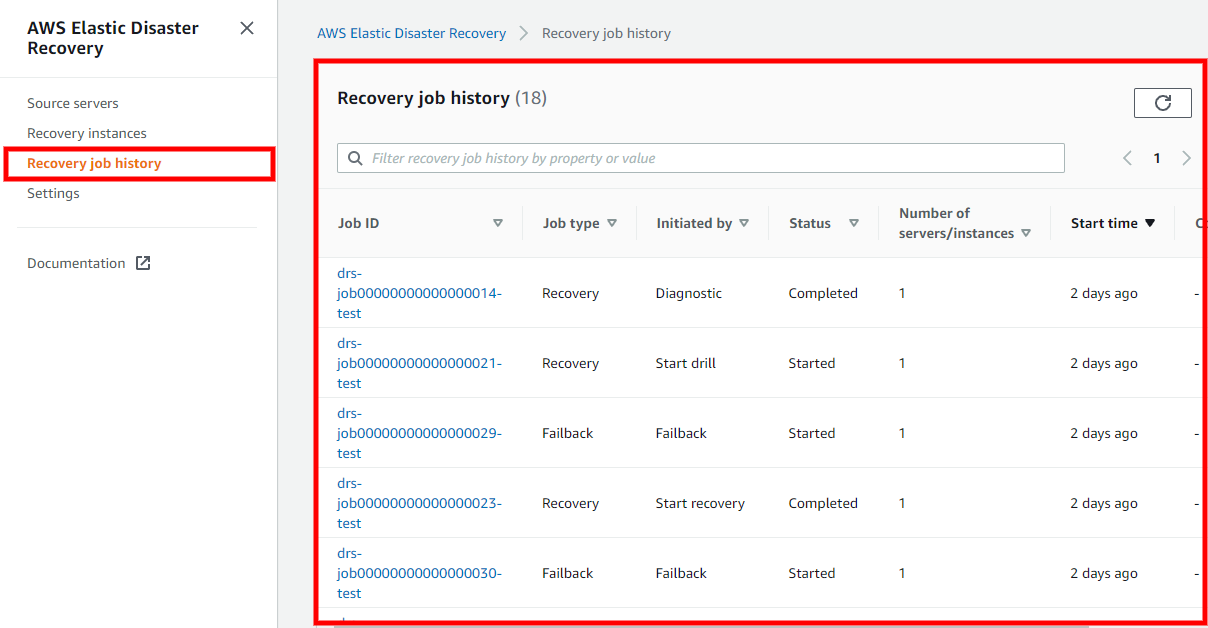The width and height of the screenshot is (1208, 628).
Task: Click '2 days ago' start time for job 21
Action: tap(1104, 363)
